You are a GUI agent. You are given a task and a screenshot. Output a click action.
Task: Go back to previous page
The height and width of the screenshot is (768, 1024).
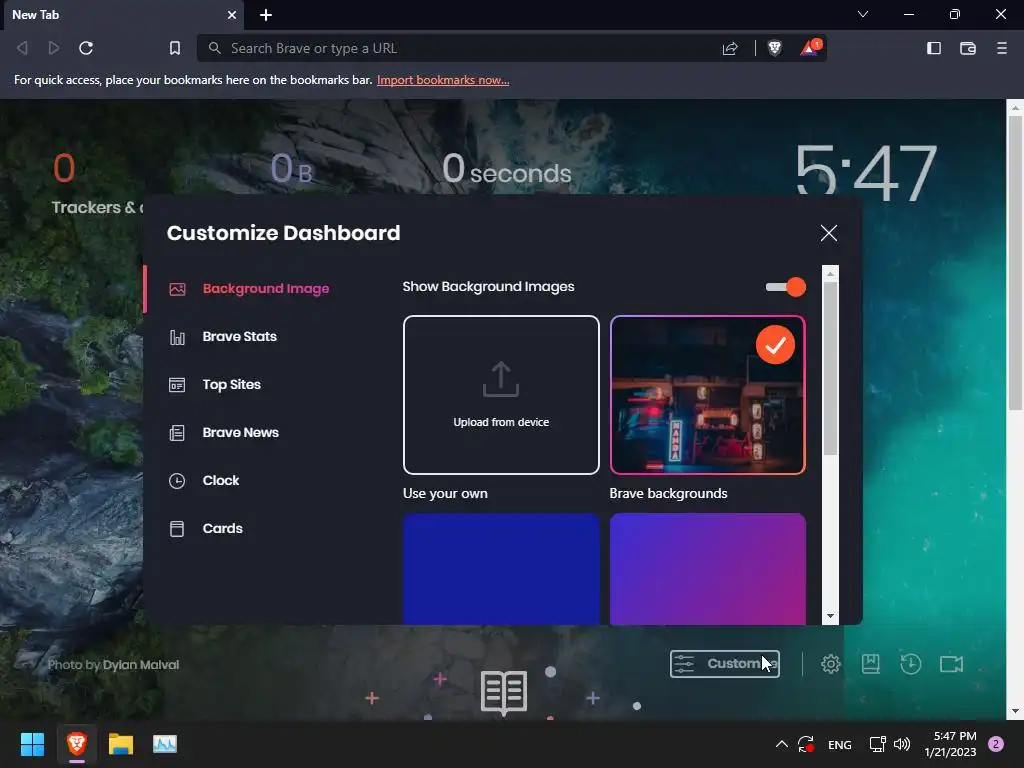[x=22, y=48]
